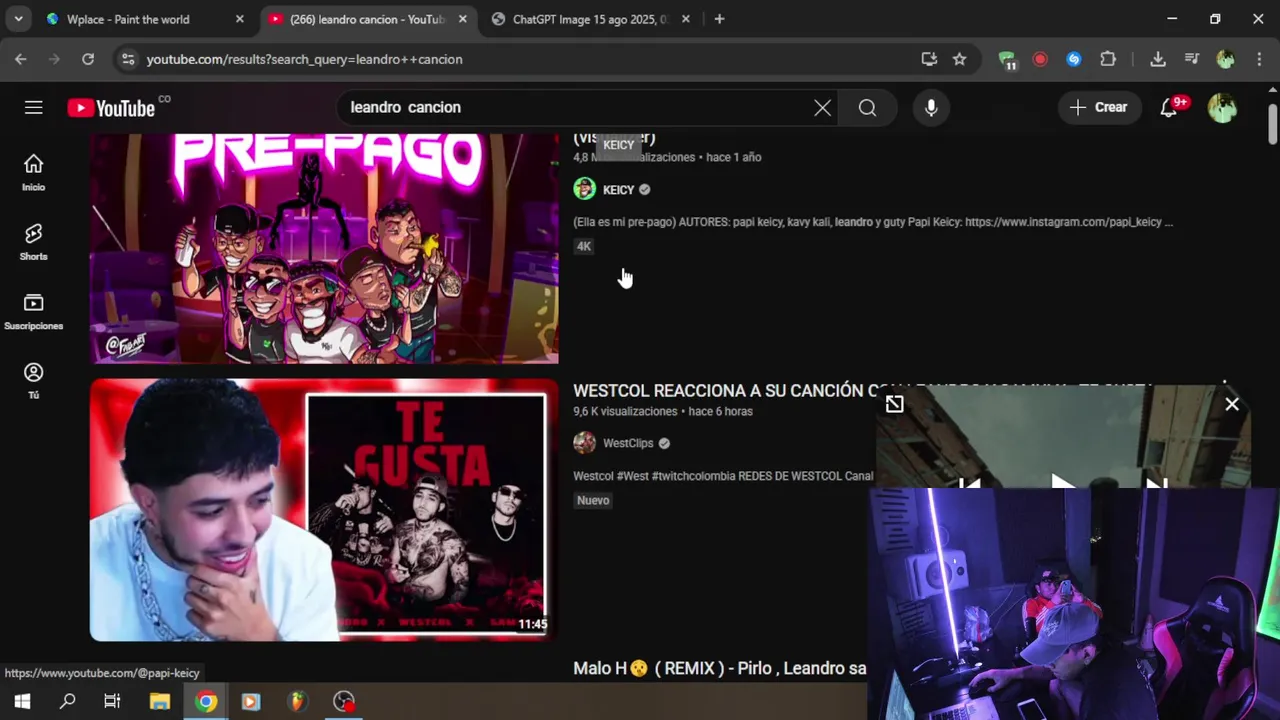Go back with the browser back arrow
Screen dimensions: 1280x720
click(21, 59)
